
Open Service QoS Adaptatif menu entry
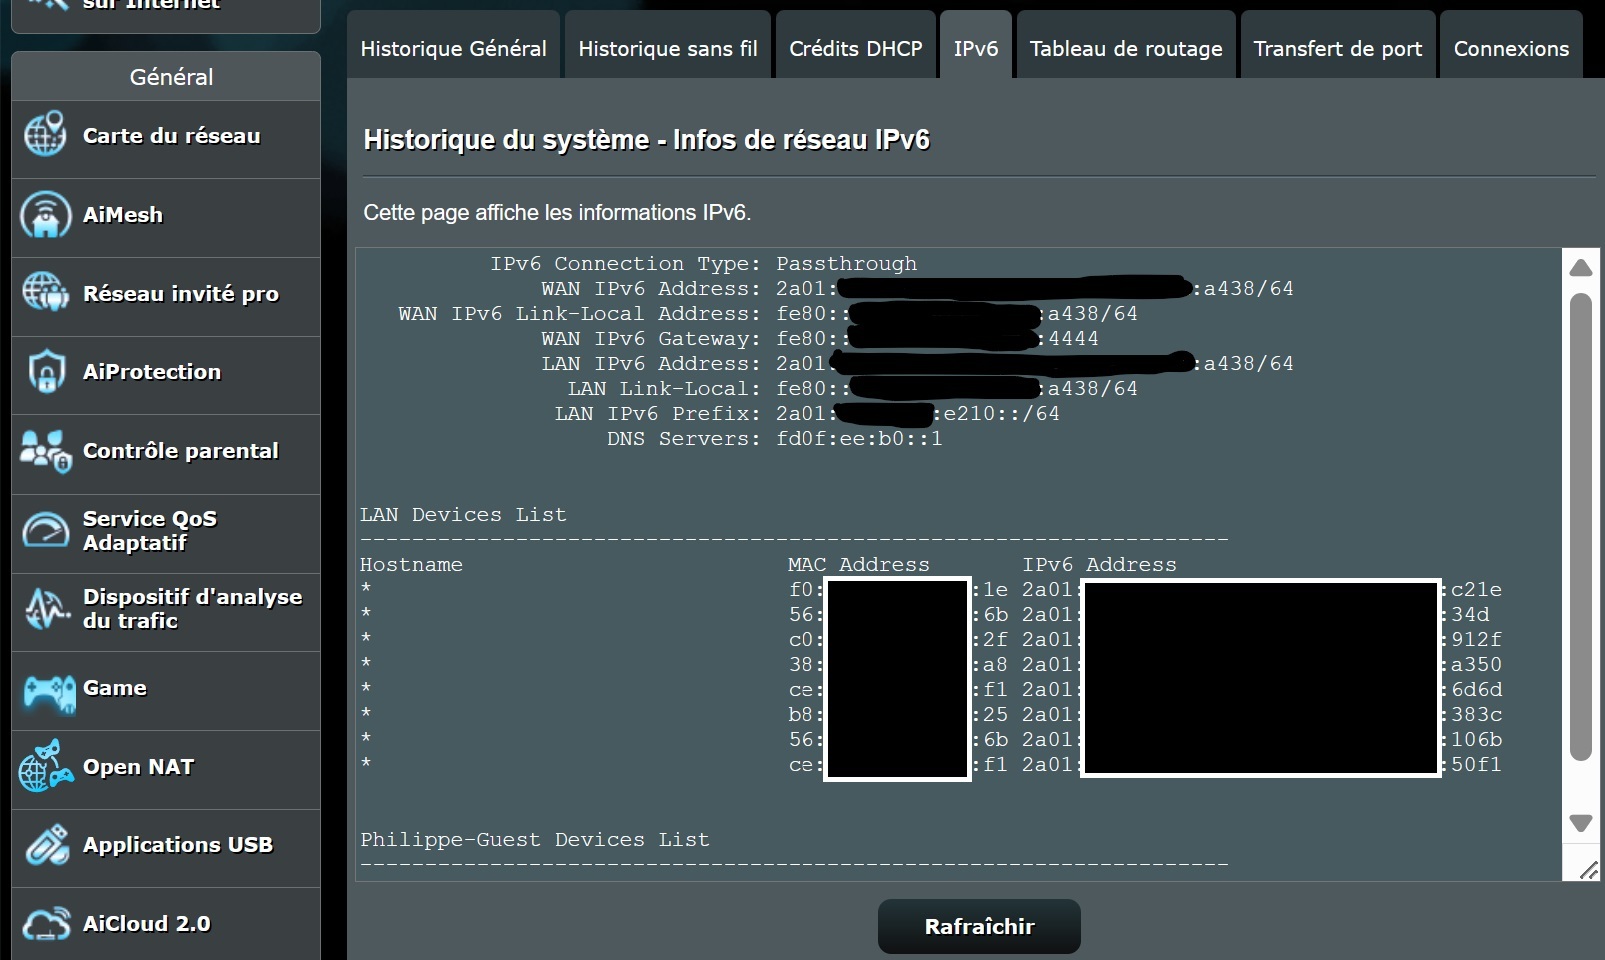[x=166, y=533]
